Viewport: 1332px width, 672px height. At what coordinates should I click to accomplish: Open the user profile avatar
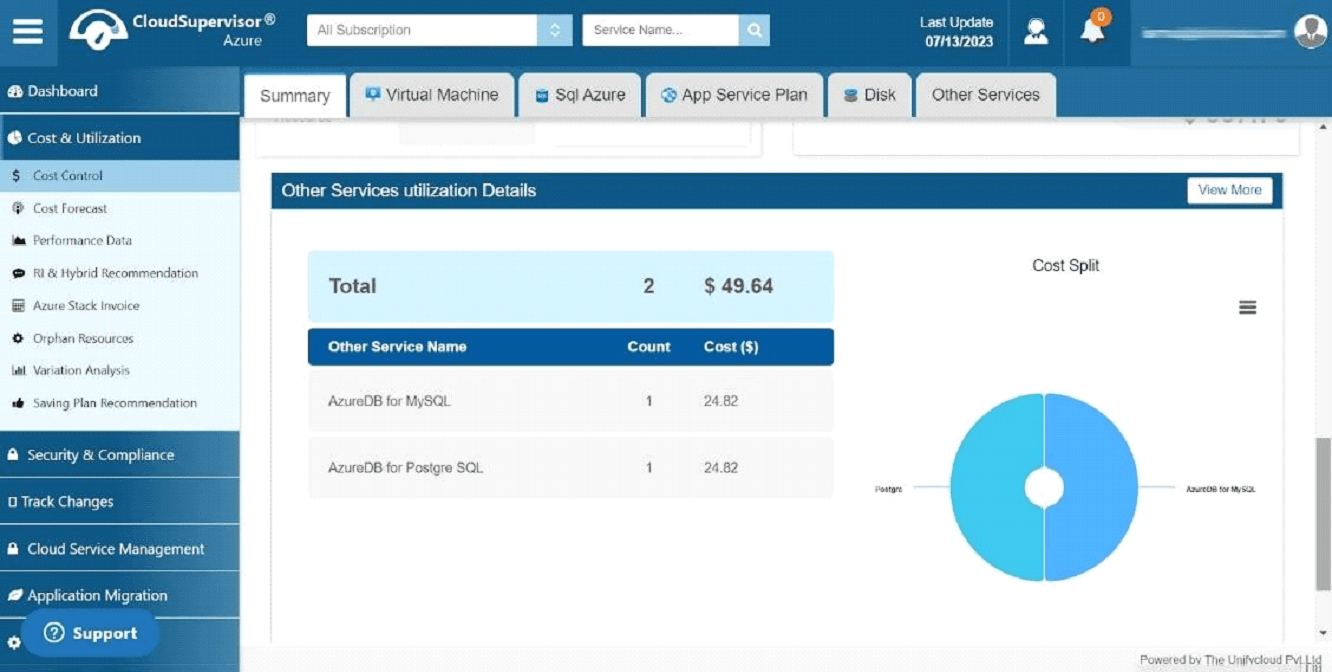(1310, 31)
